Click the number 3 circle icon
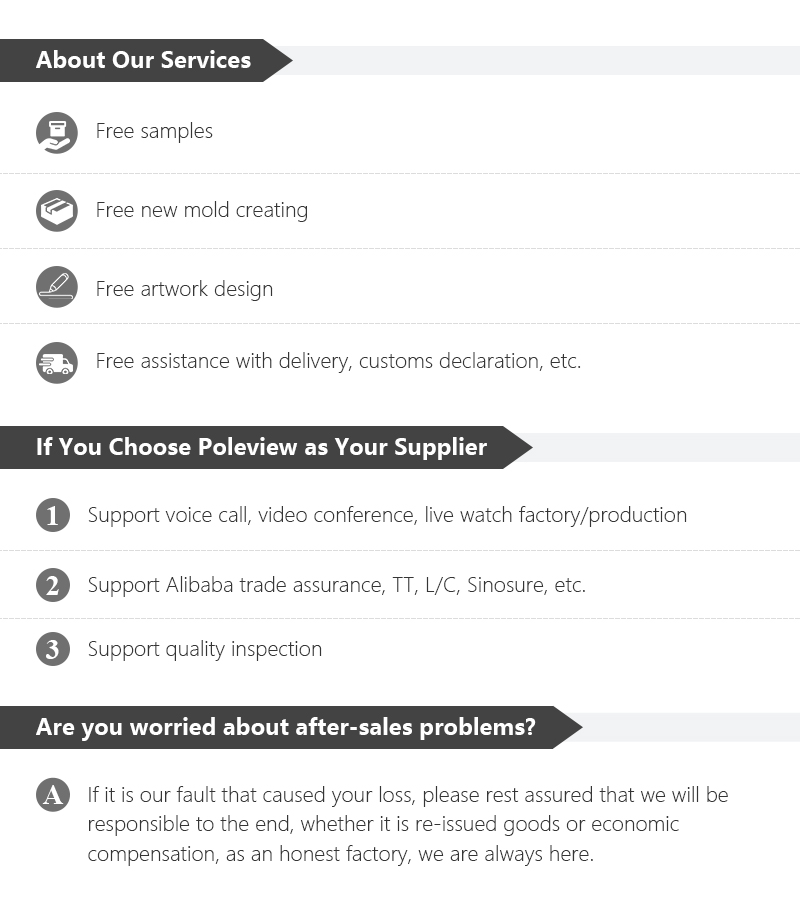 click(53, 650)
